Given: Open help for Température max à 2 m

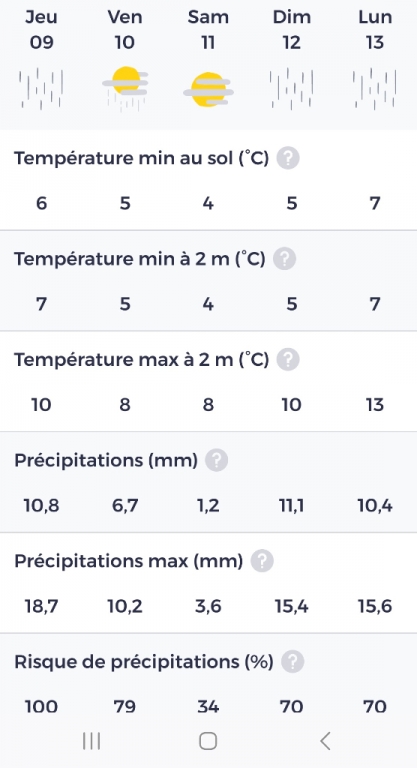Looking at the screenshot, I should coord(288,360).
